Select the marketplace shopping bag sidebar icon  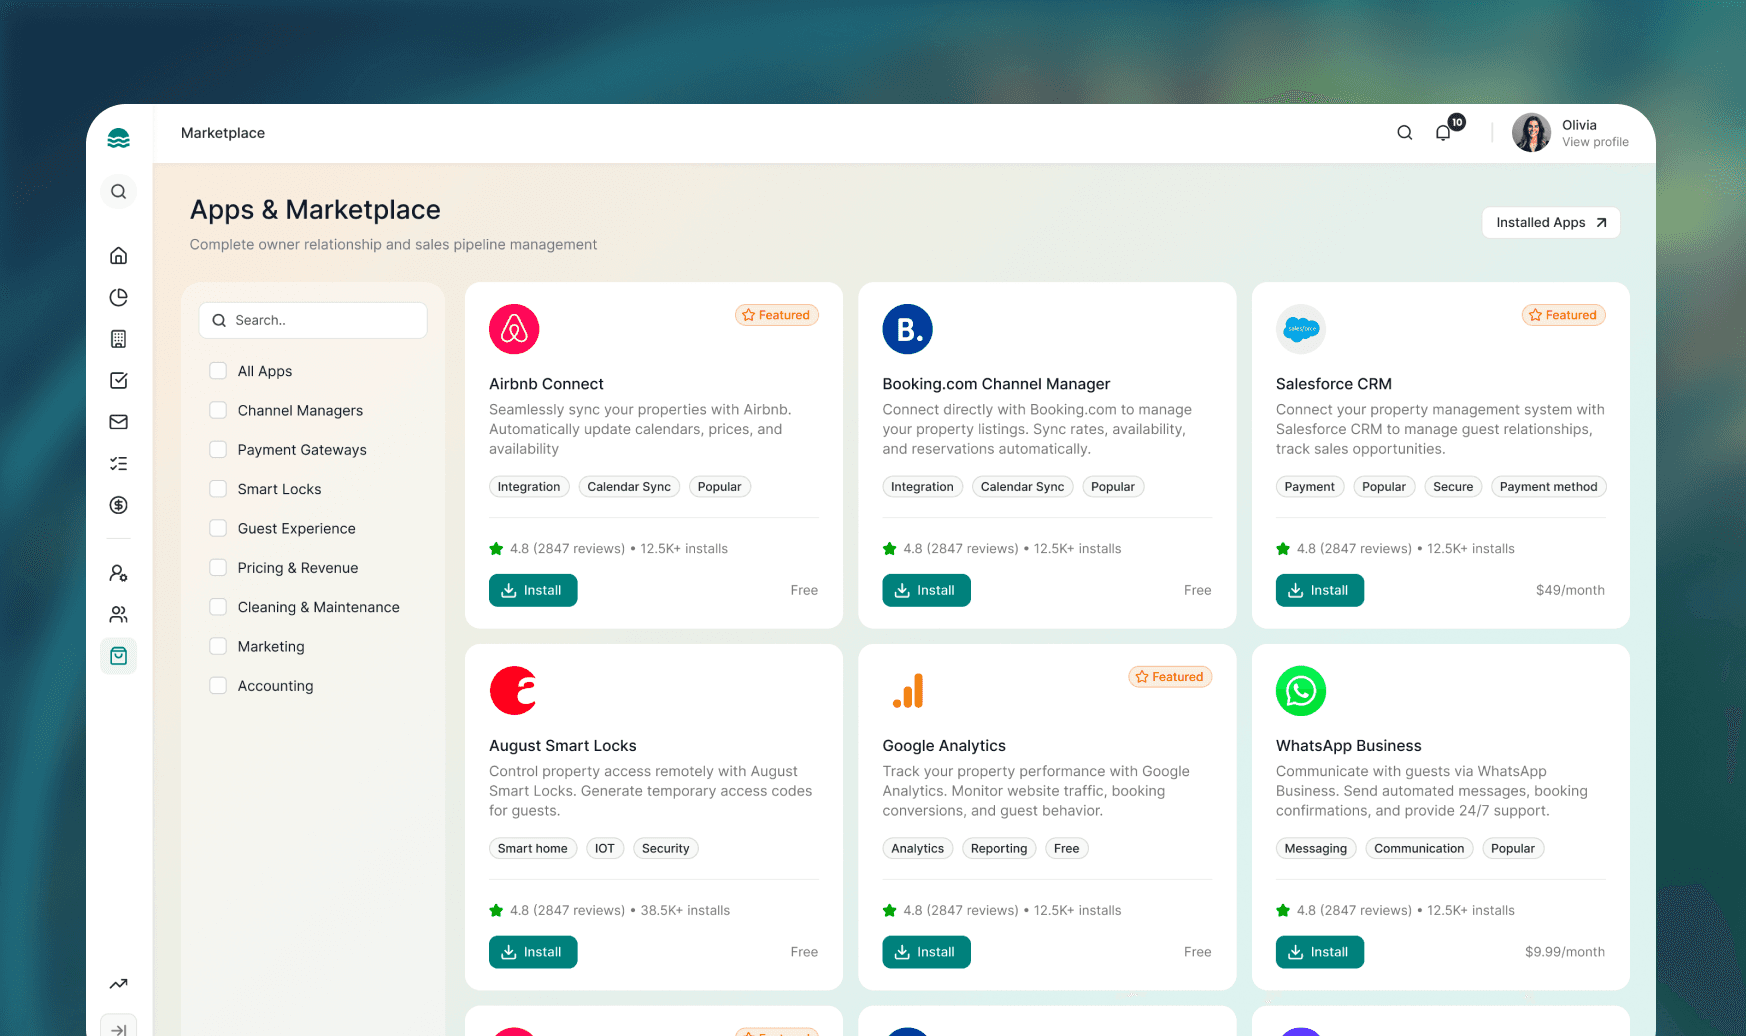tap(118, 656)
